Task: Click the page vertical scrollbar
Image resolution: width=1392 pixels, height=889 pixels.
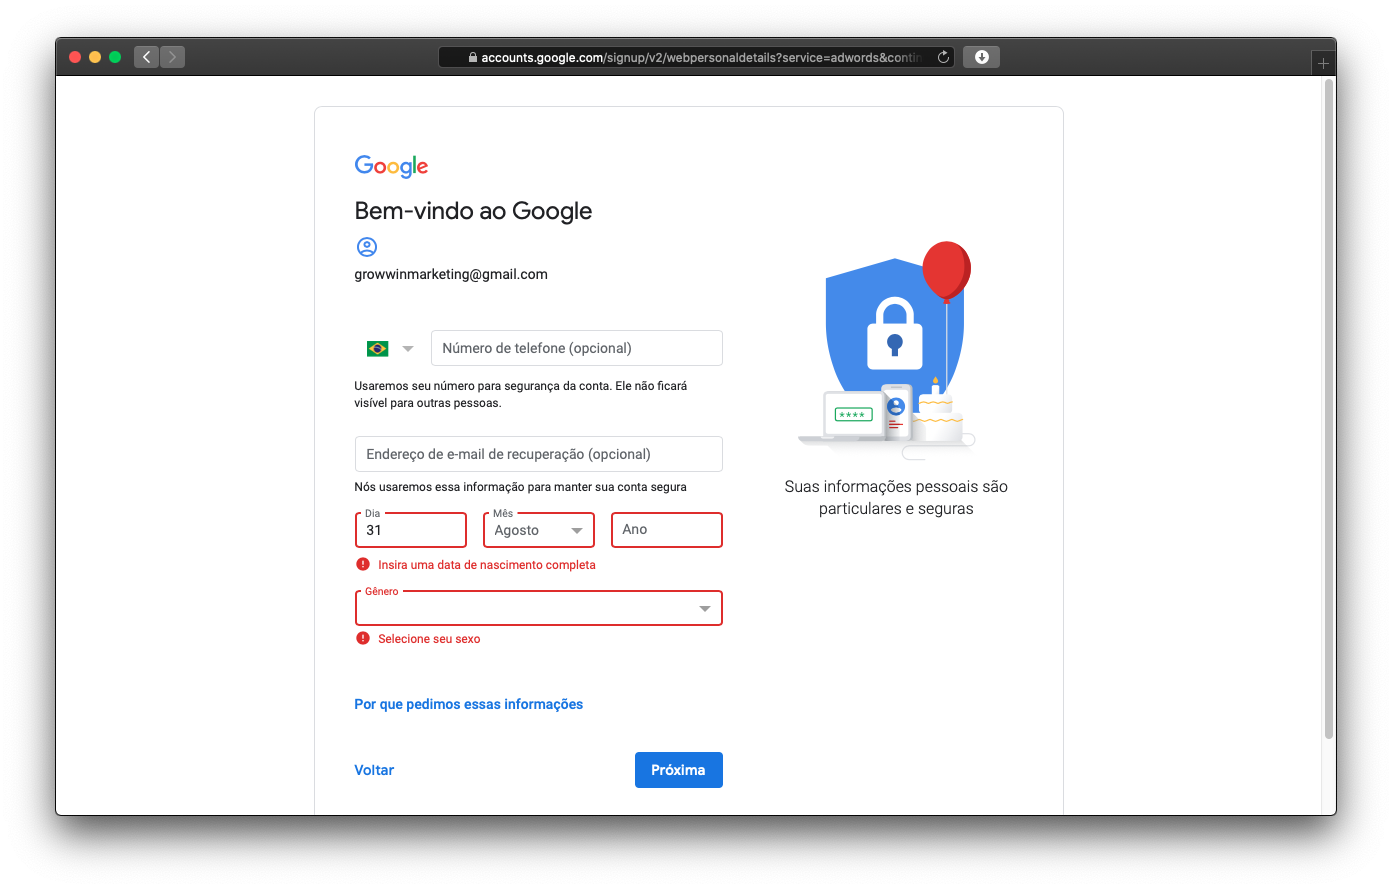Action: (1329, 410)
